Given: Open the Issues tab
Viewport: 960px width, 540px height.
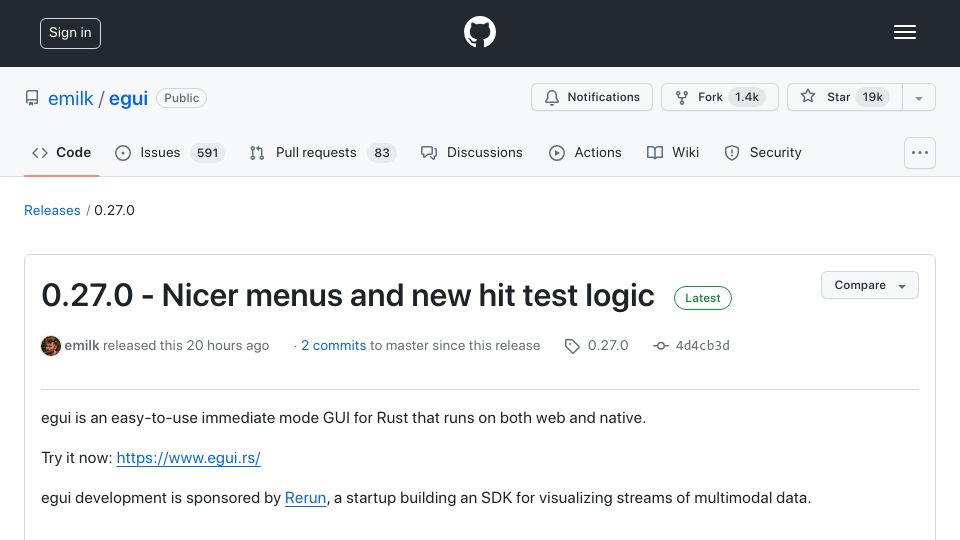Looking at the screenshot, I should tap(170, 152).
